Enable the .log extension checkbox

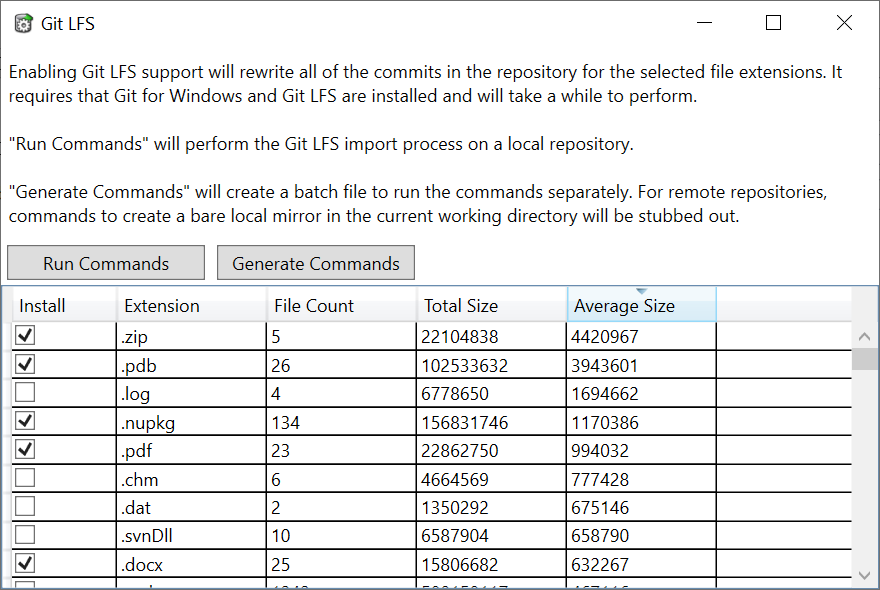pyautogui.click(x=25, y=392)
